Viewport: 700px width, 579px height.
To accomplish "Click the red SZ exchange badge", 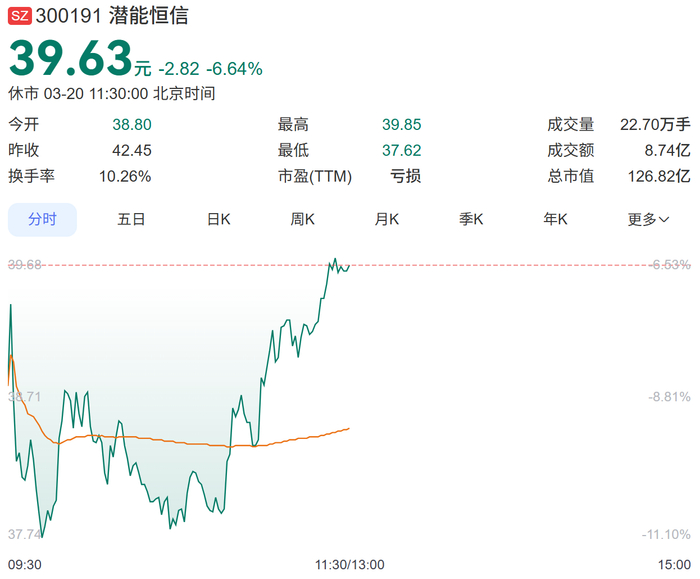I will pyautogui.click(x=20, y=16).
